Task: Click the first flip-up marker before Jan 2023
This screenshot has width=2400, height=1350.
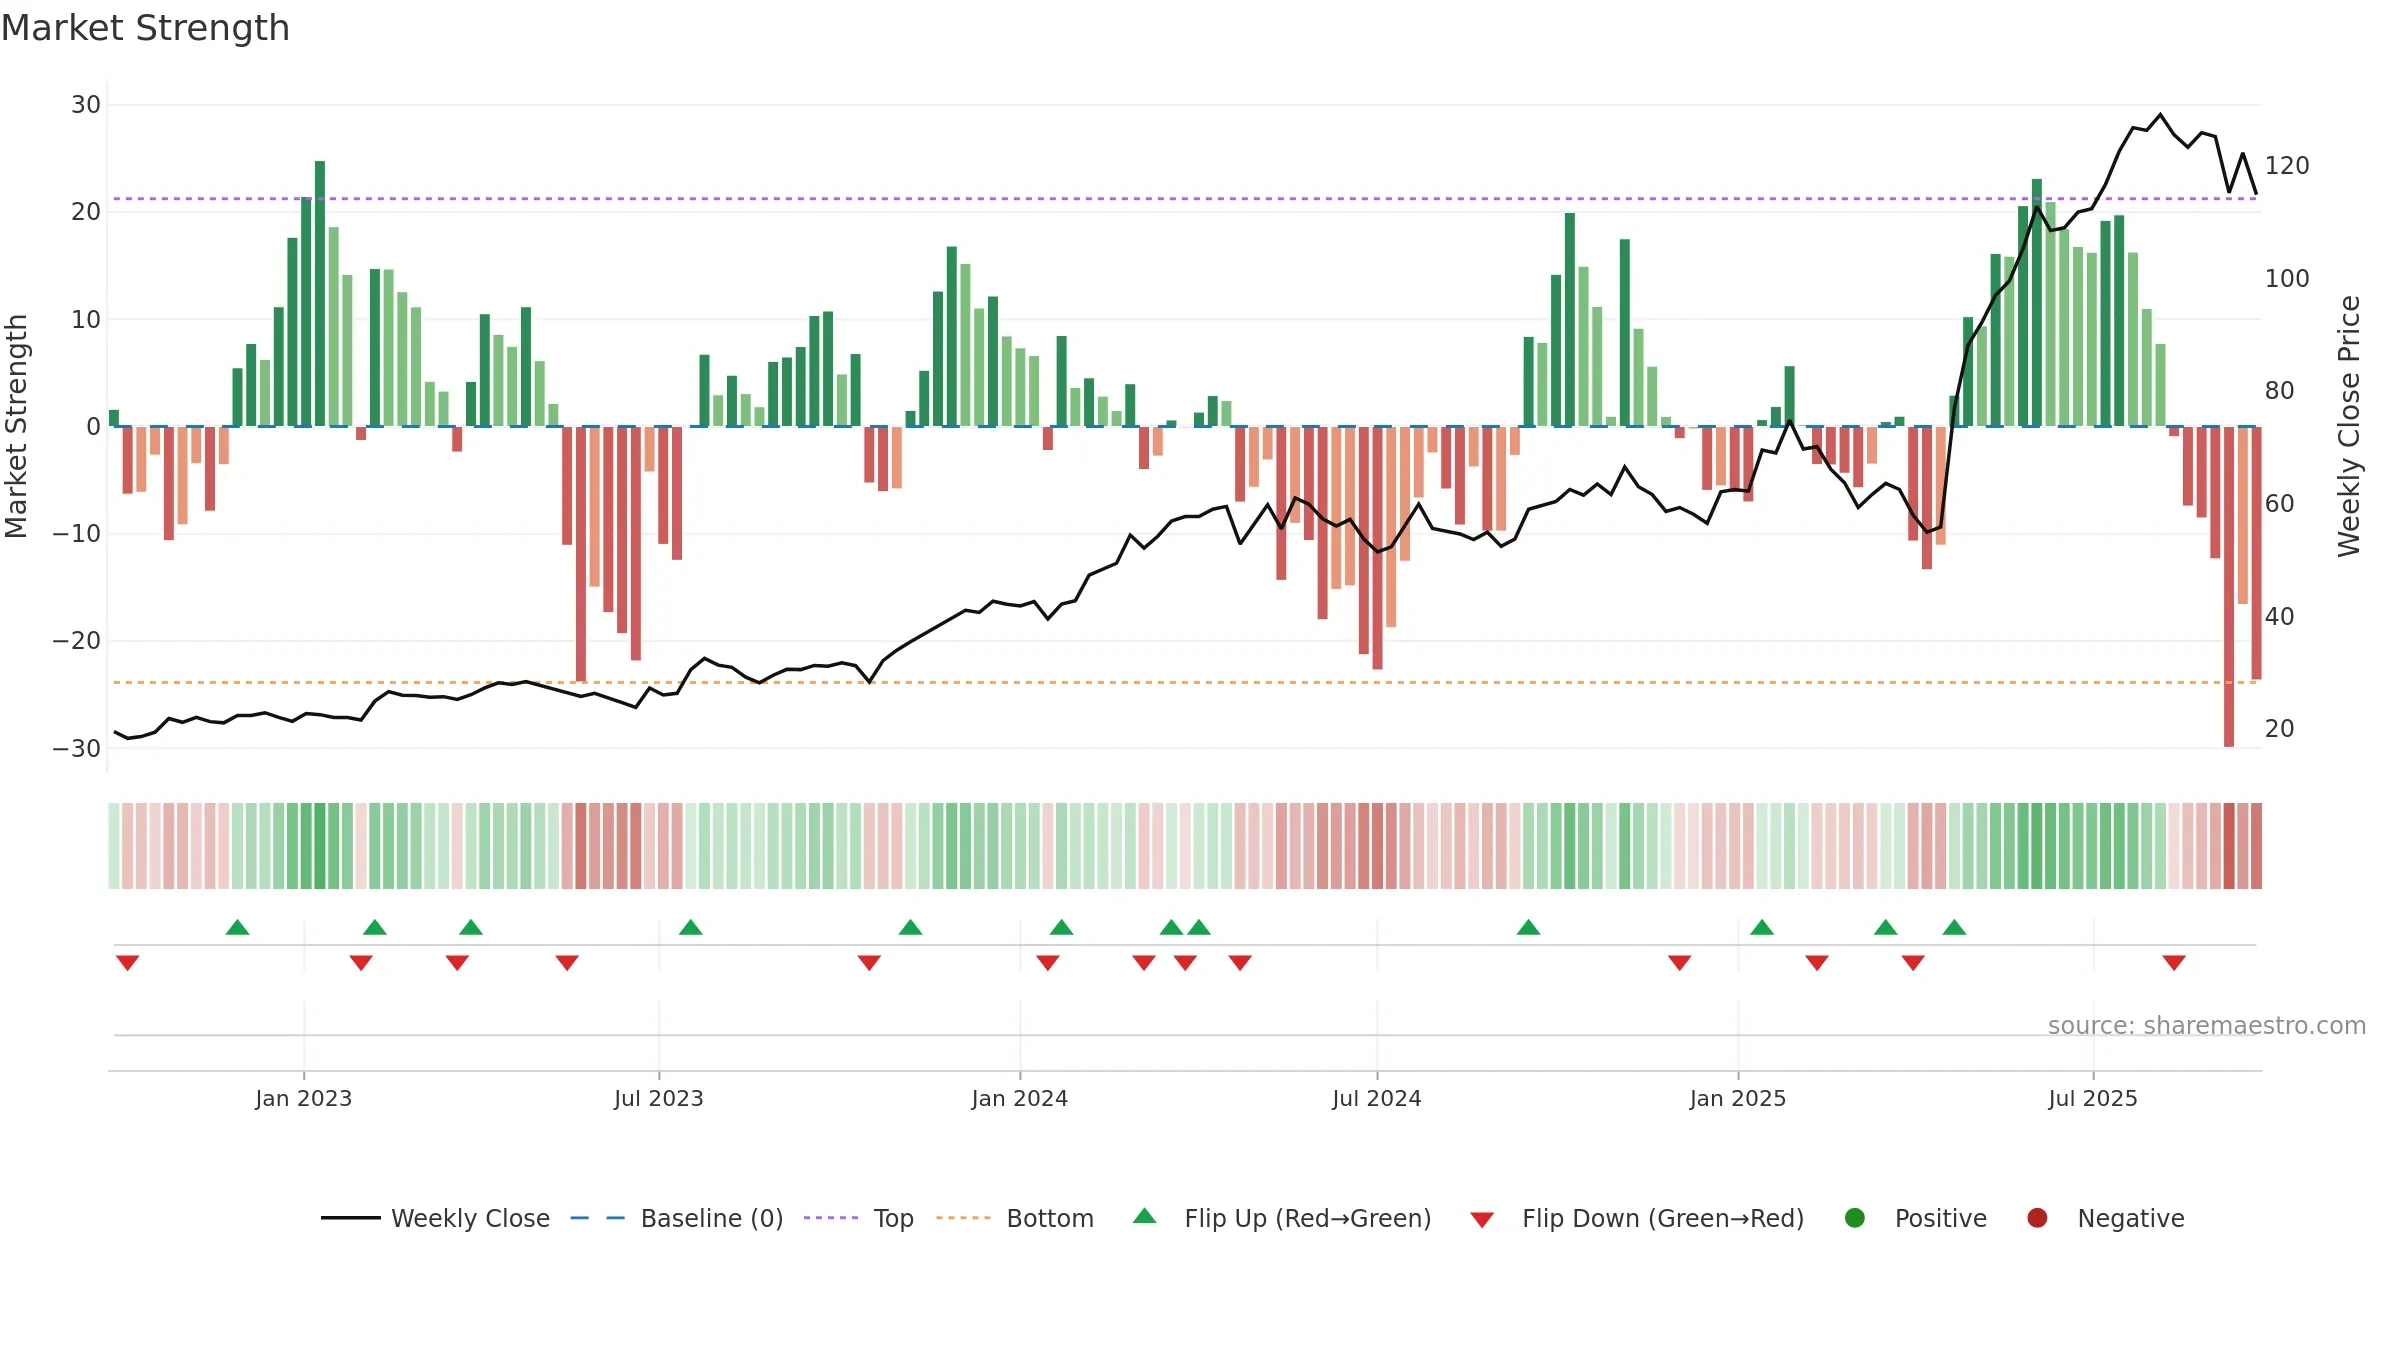Action: coord(237,927)
